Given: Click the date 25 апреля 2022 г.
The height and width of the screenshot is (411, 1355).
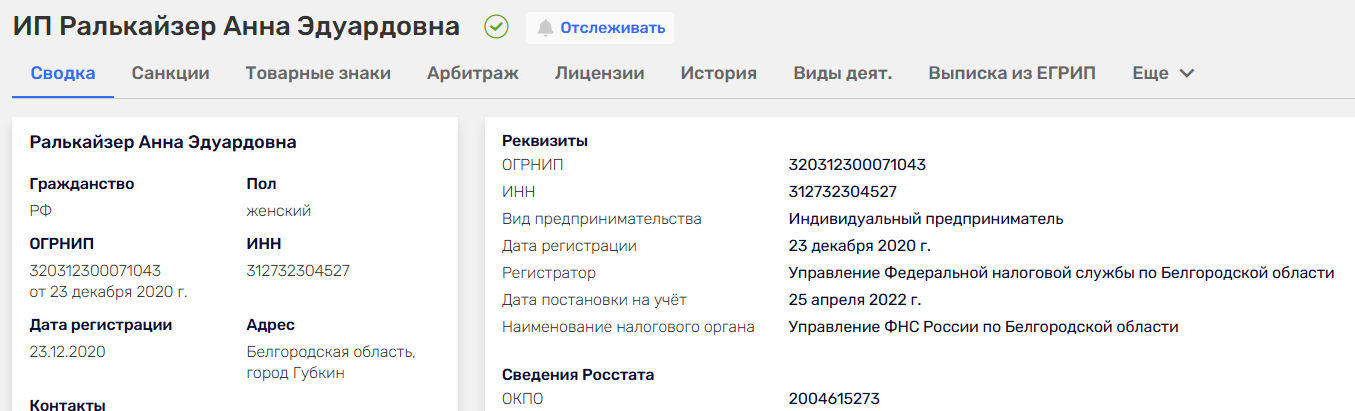Looking at the screenshot, I should point(854,300).
